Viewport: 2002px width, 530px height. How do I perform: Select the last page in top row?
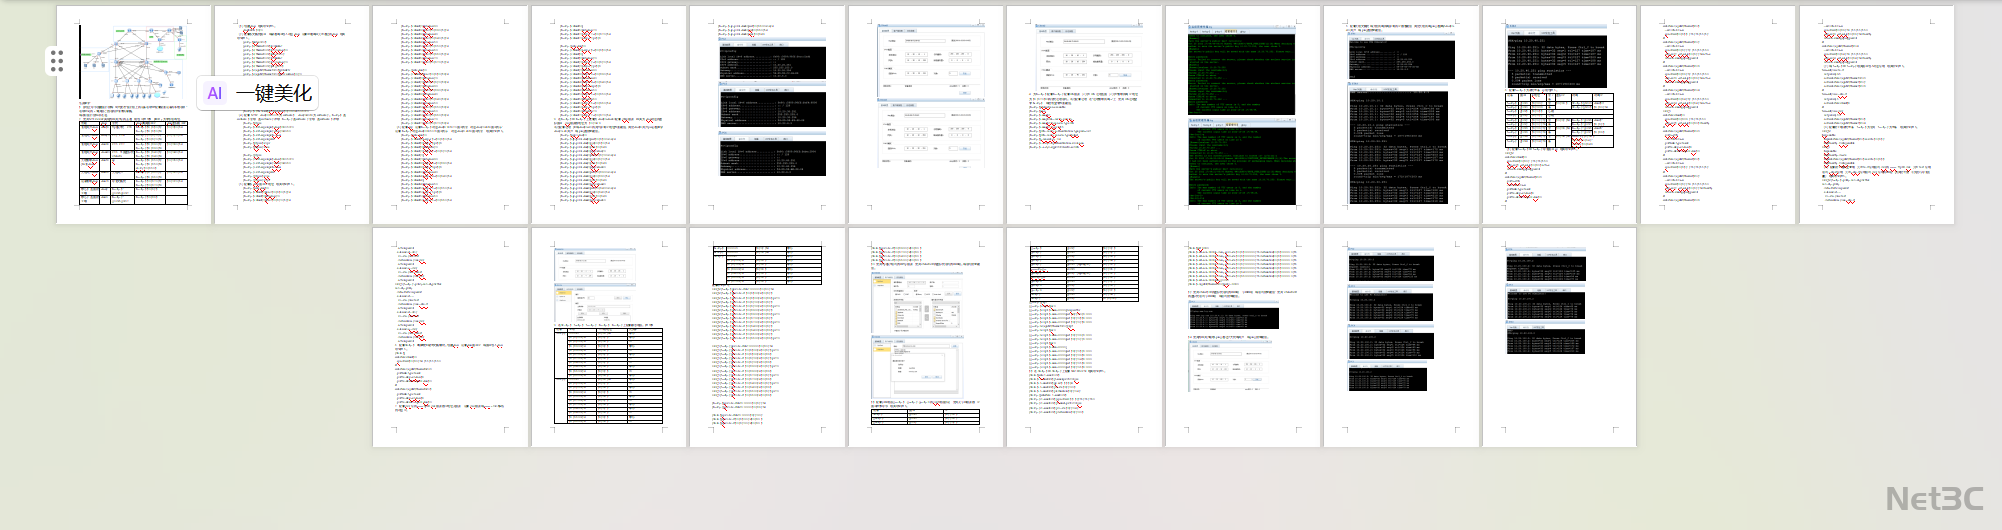(1876, 115)
